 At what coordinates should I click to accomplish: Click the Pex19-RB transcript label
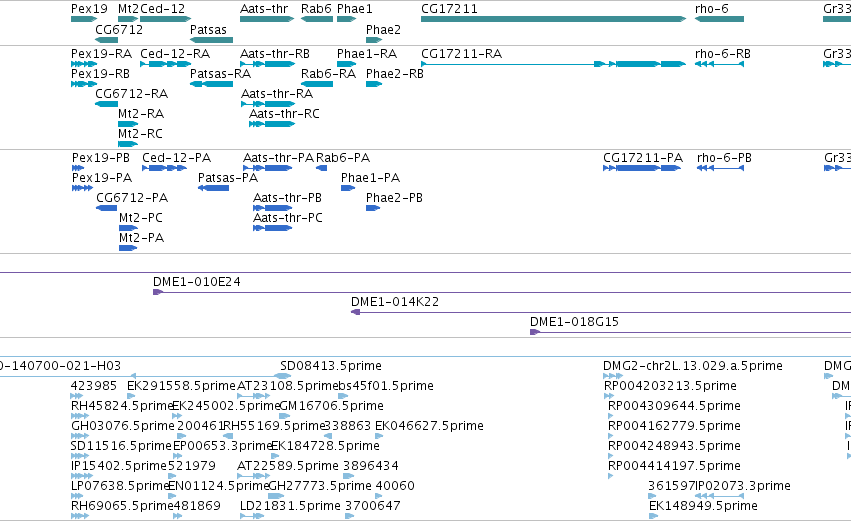100,74
